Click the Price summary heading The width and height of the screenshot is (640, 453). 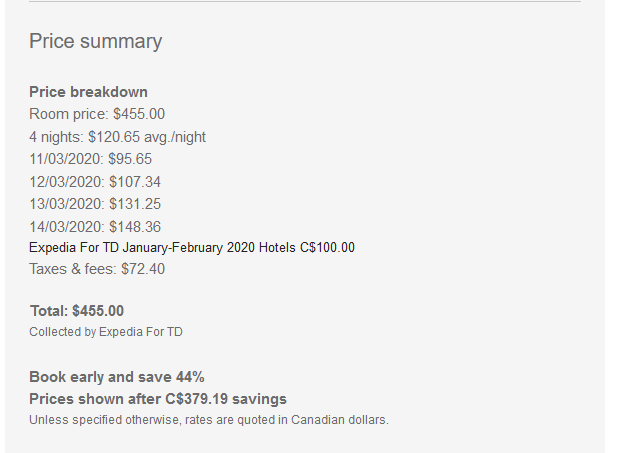[95, 41]
